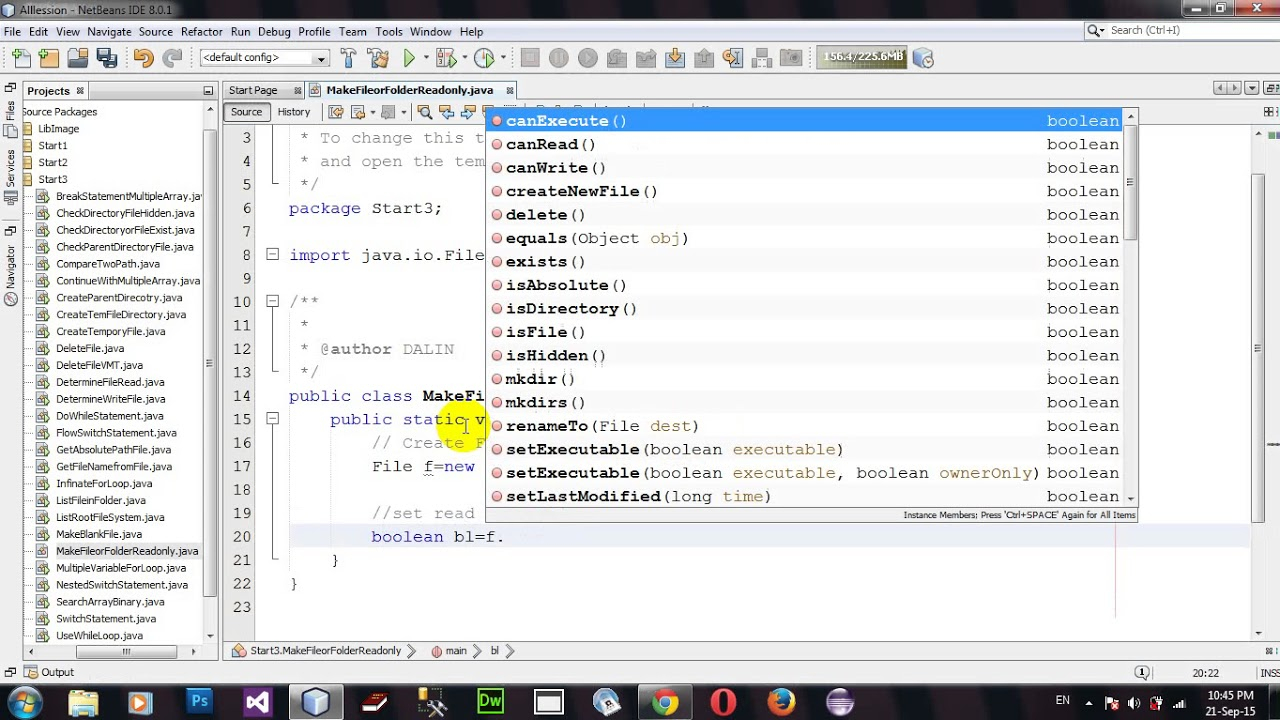Open DeleteFile.java in Projects tree
This screenshot has width=1280, height=720.
90,348
